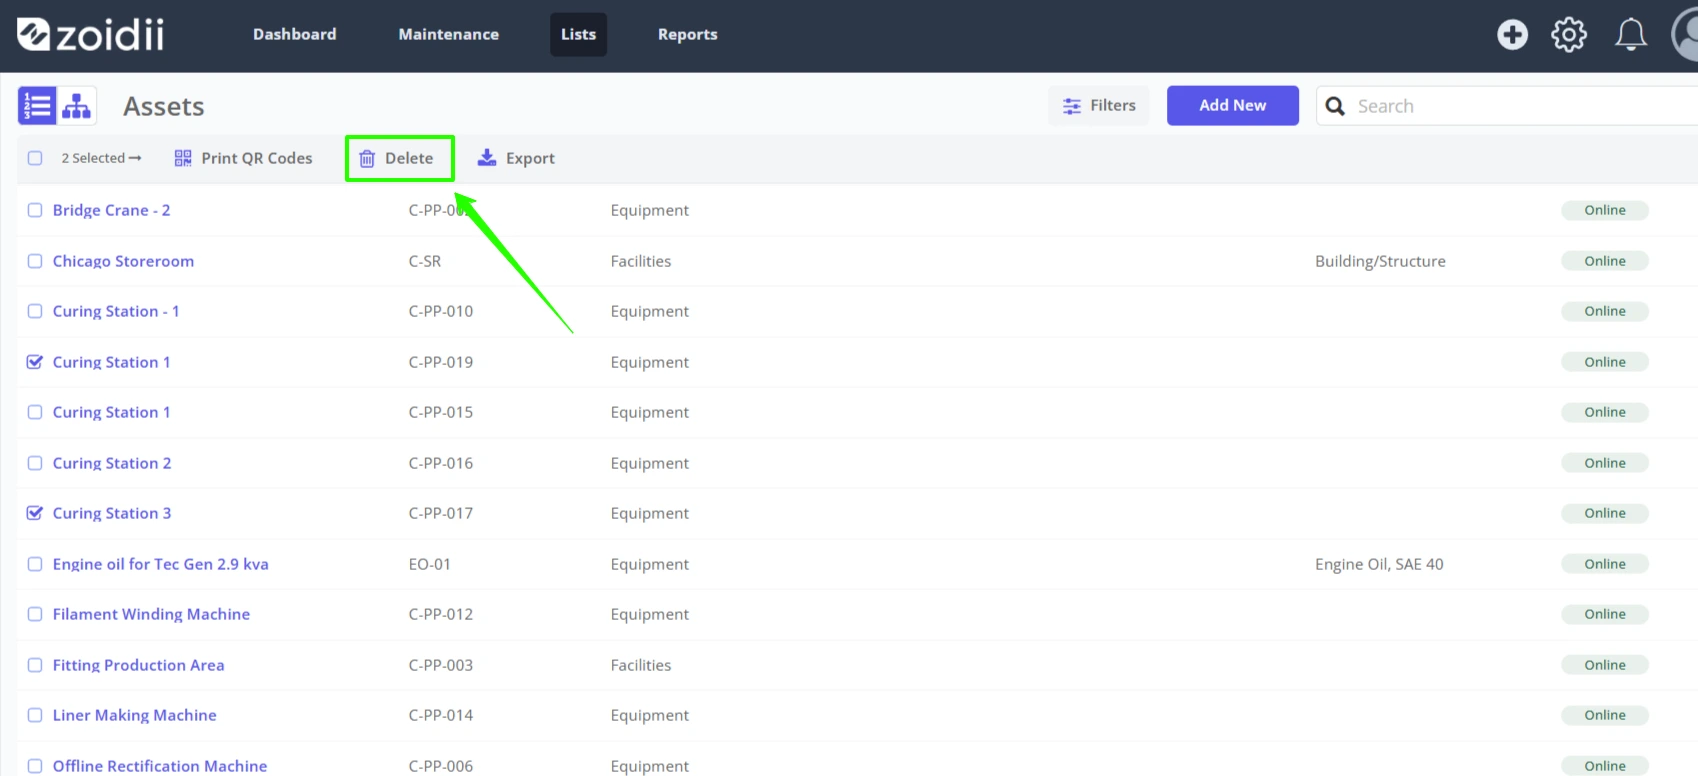Switch to the hierarchy tree view icon
Image resolution: width=1698 pixels, height=776 pixels.
(x=76, y=106)
